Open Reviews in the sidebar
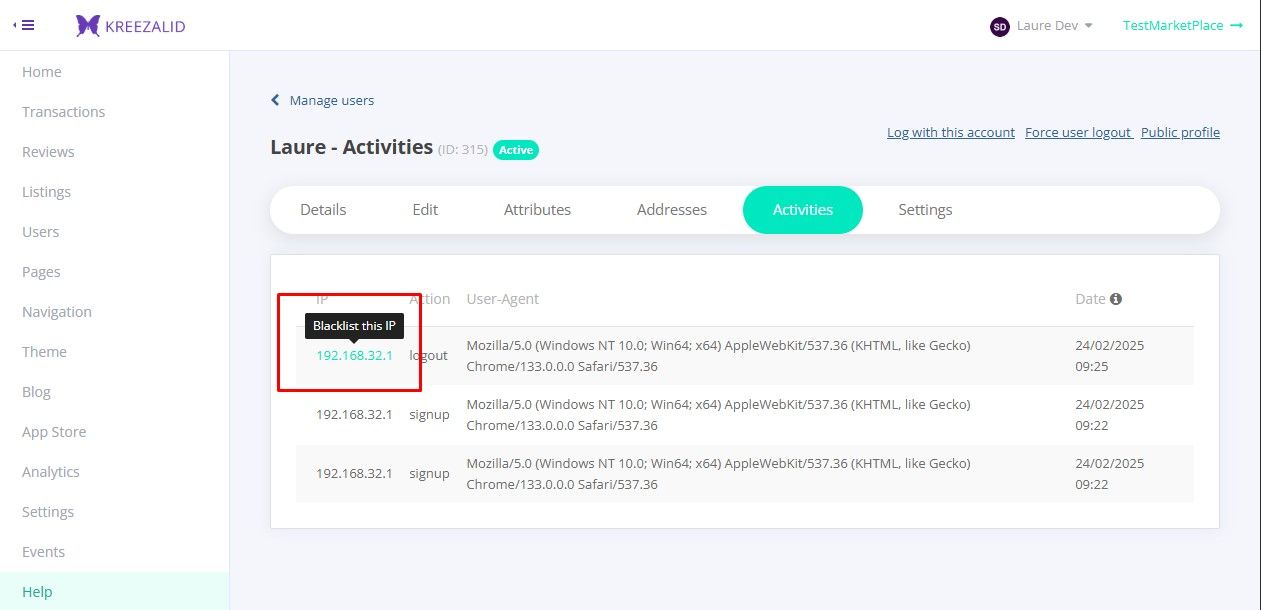1261x610 pixels. (x=48, y=152)
